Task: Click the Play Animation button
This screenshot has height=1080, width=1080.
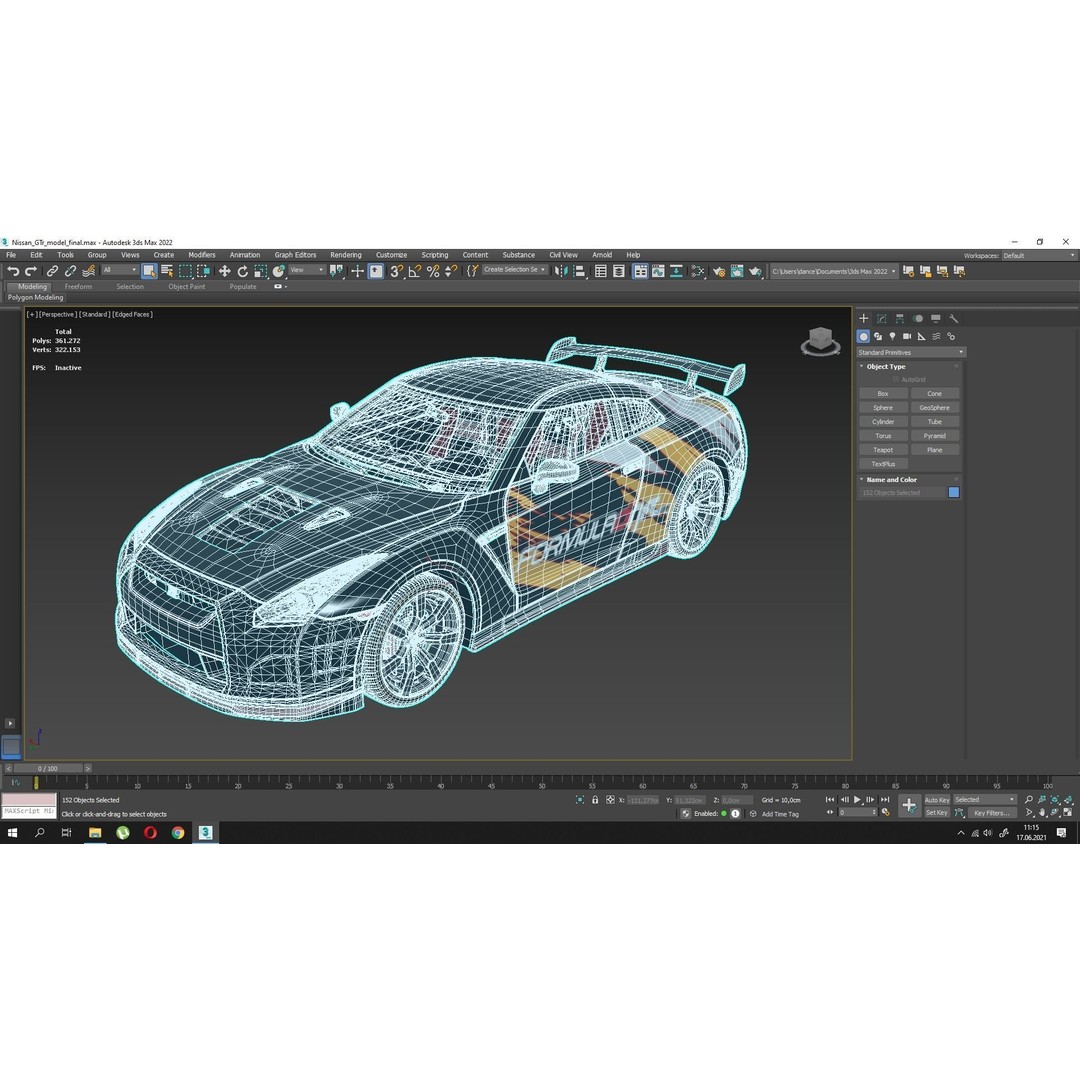Action: pyautogui.click(x=858, y=800)
